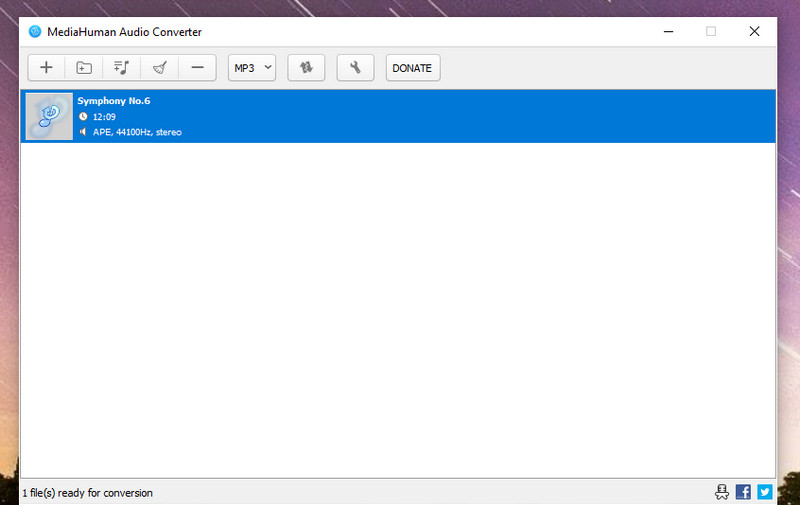Click the Add file plus icon
This screenshot has width=800, height=505.
(46, 68)
